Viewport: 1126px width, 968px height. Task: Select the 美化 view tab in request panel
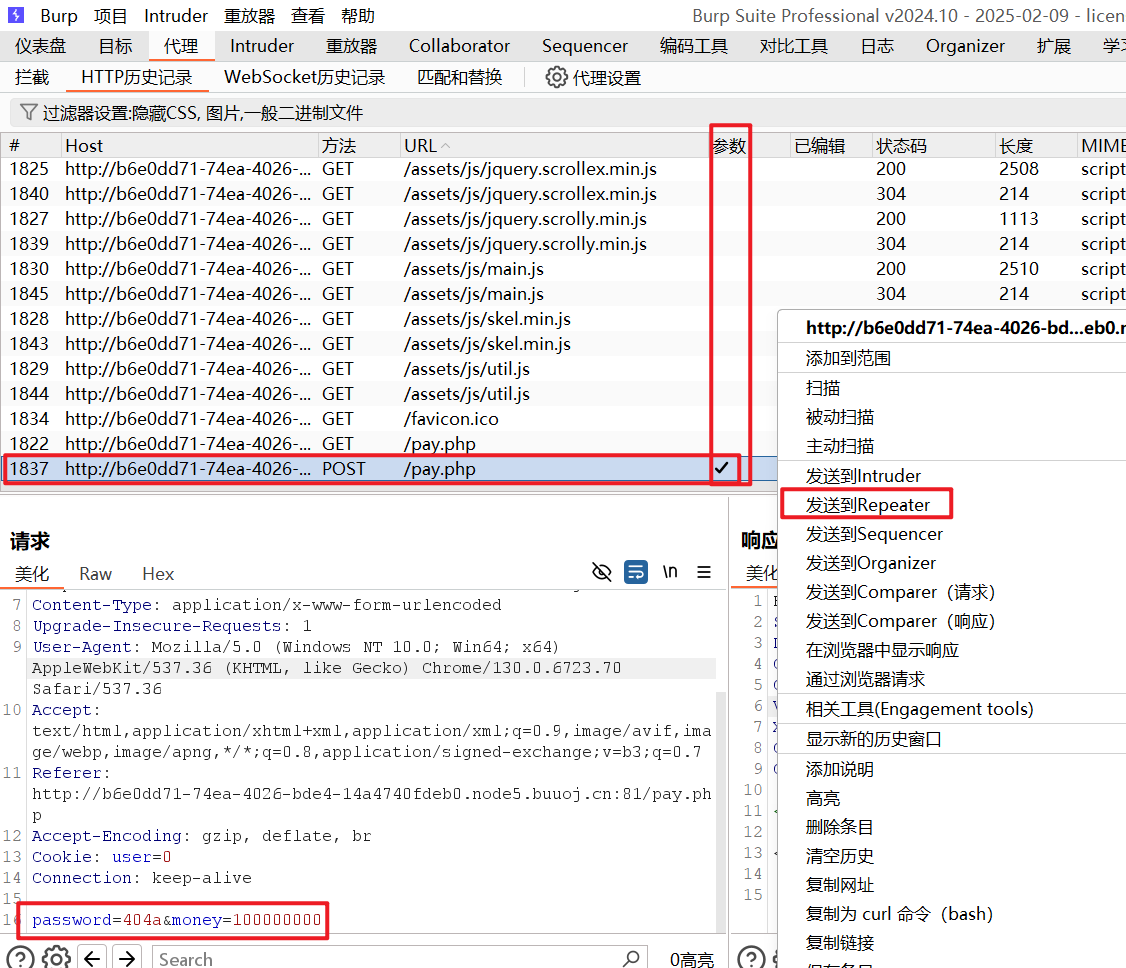[32, 574]
